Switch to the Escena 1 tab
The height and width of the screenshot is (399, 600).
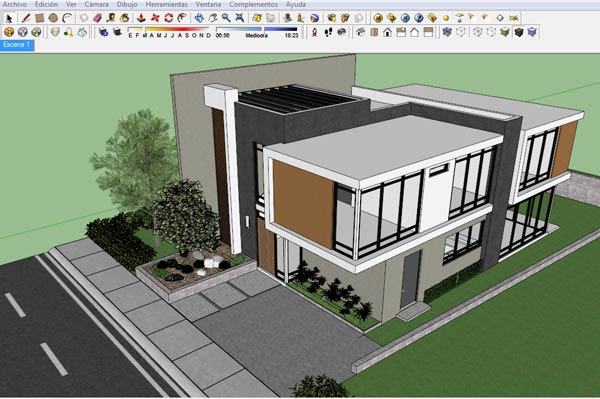click(17, 45)
